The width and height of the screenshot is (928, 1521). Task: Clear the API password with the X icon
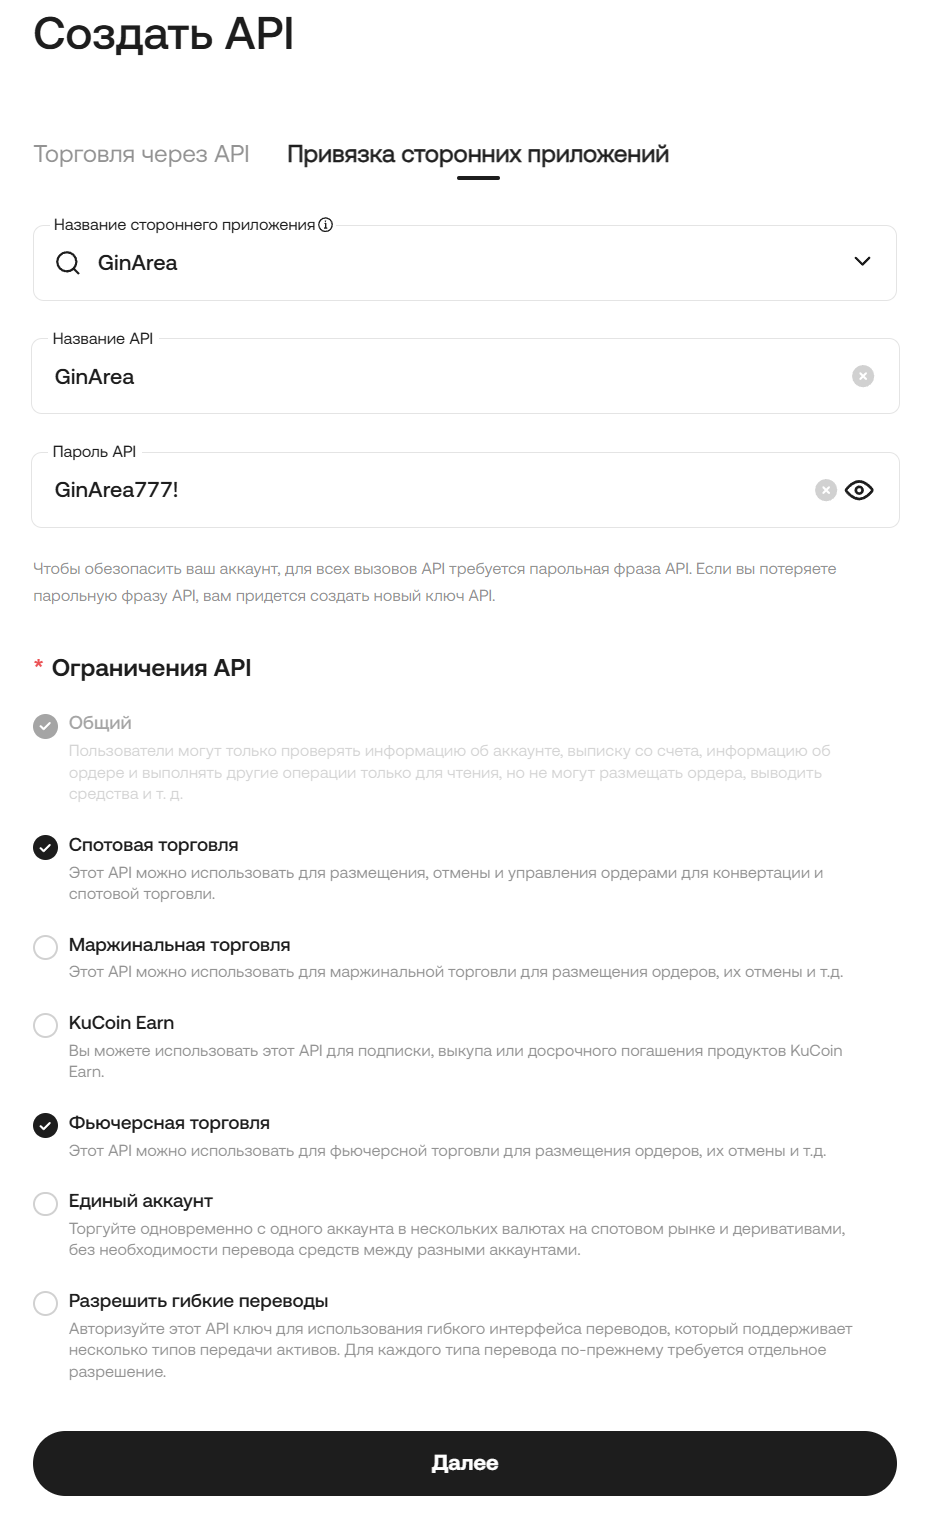click(x=826, y=490)
